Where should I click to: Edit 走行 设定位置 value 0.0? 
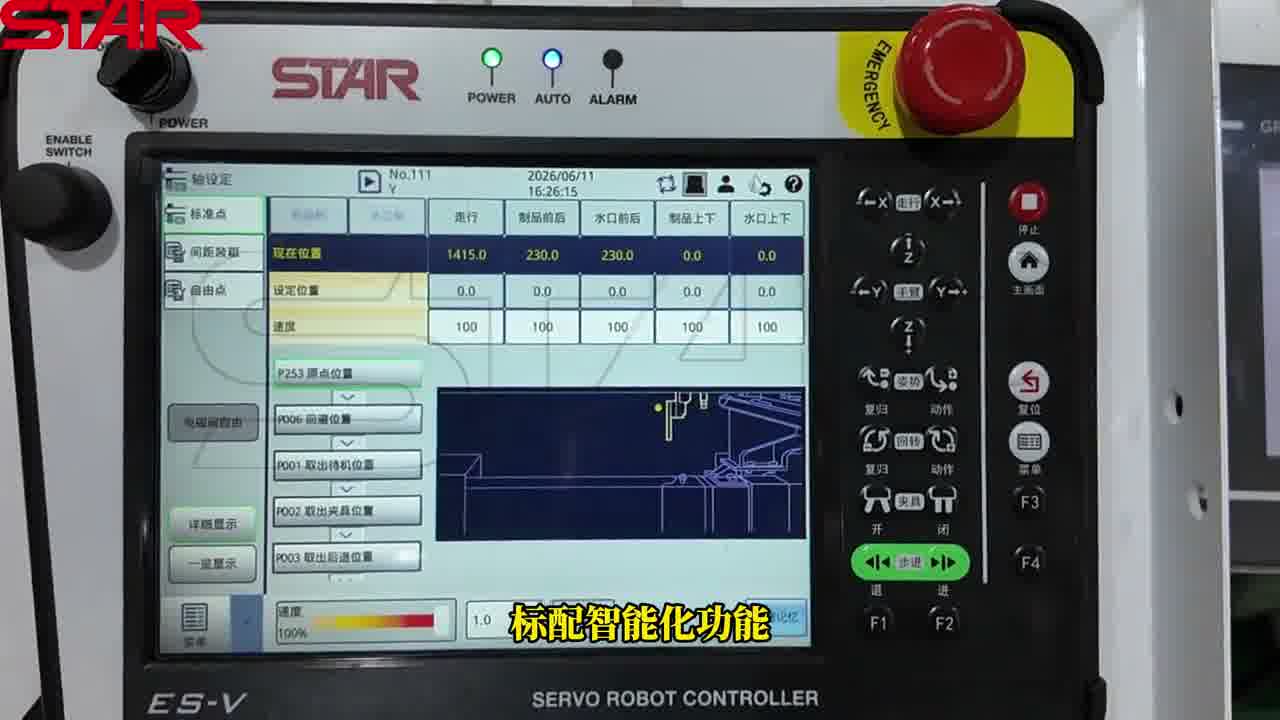[x=466, y=291]
